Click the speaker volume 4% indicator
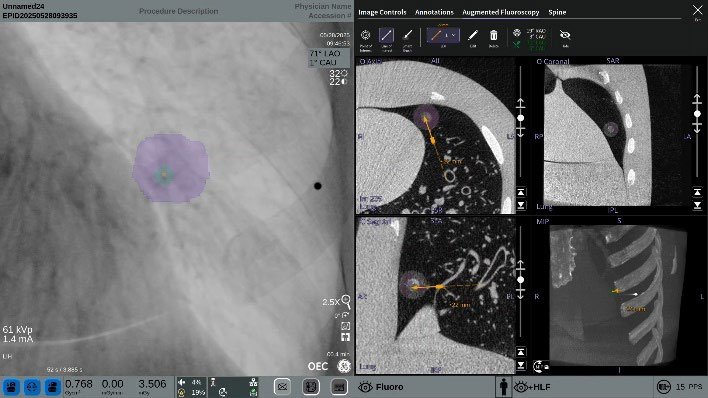The height and width of the screenshot is (398, 708). coord(190,382)
